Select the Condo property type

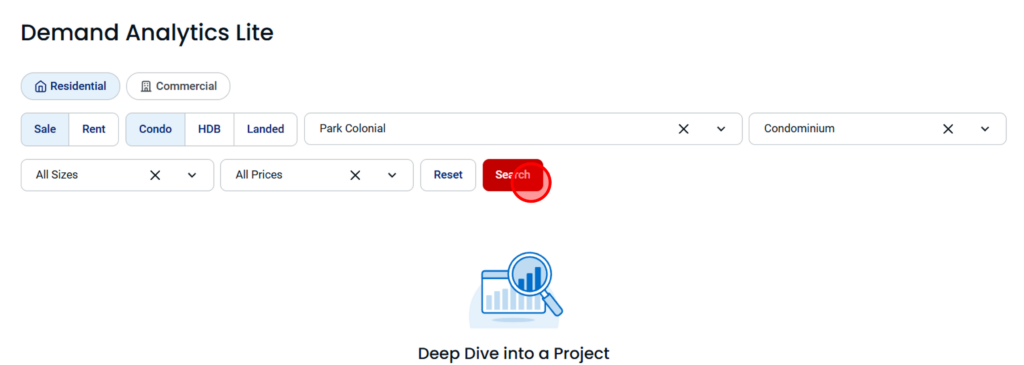coord(155,129)
